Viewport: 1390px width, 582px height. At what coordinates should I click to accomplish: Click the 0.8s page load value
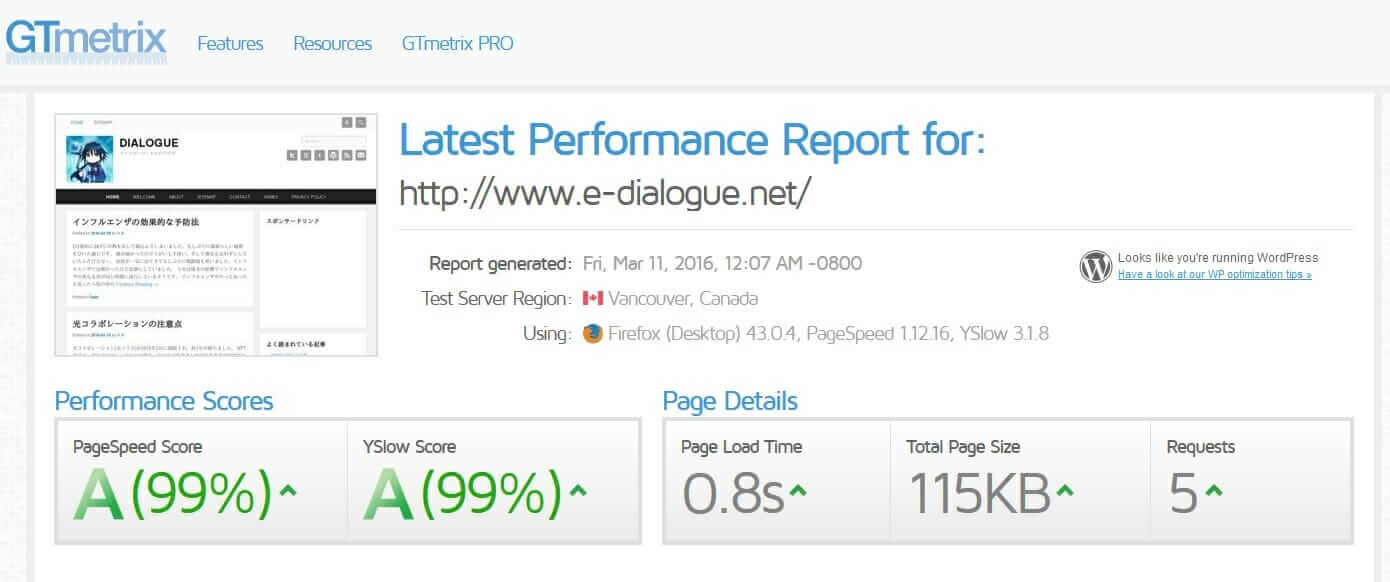pyautogui.click(x=734, y=494)
